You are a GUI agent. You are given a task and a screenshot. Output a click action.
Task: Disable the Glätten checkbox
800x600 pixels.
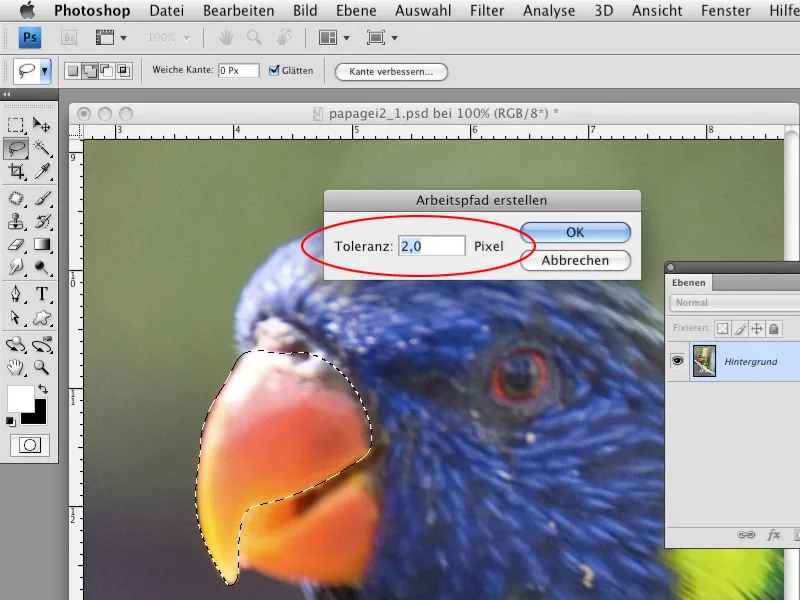[x=274, y=70]
